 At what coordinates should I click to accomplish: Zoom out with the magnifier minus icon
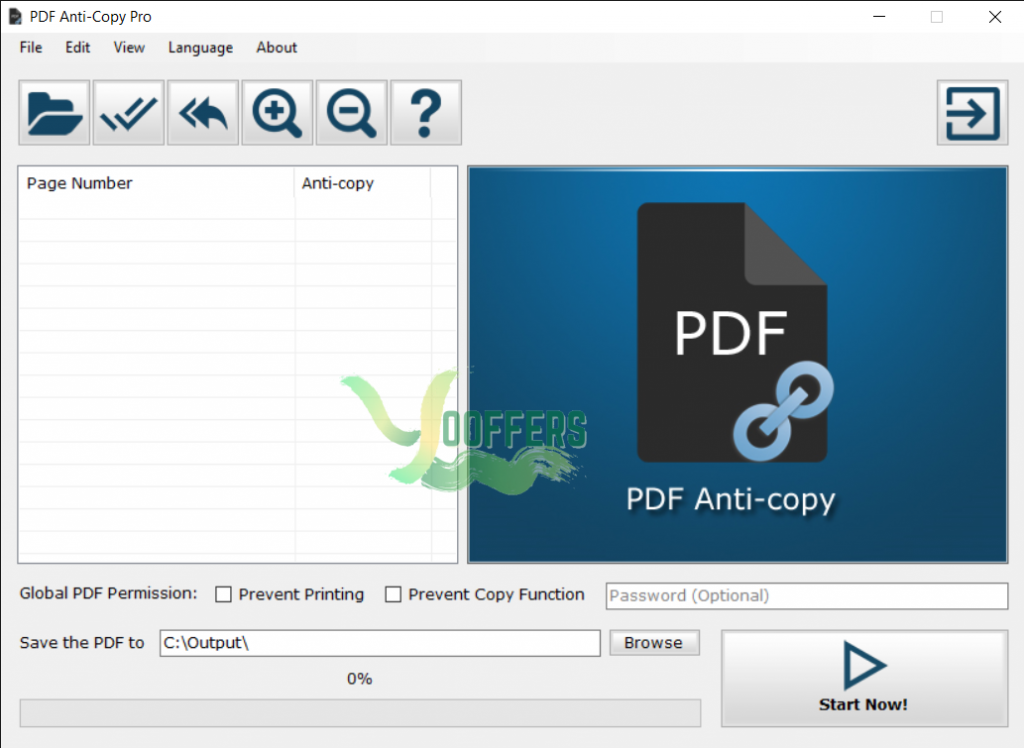click(x=352, y=112)
